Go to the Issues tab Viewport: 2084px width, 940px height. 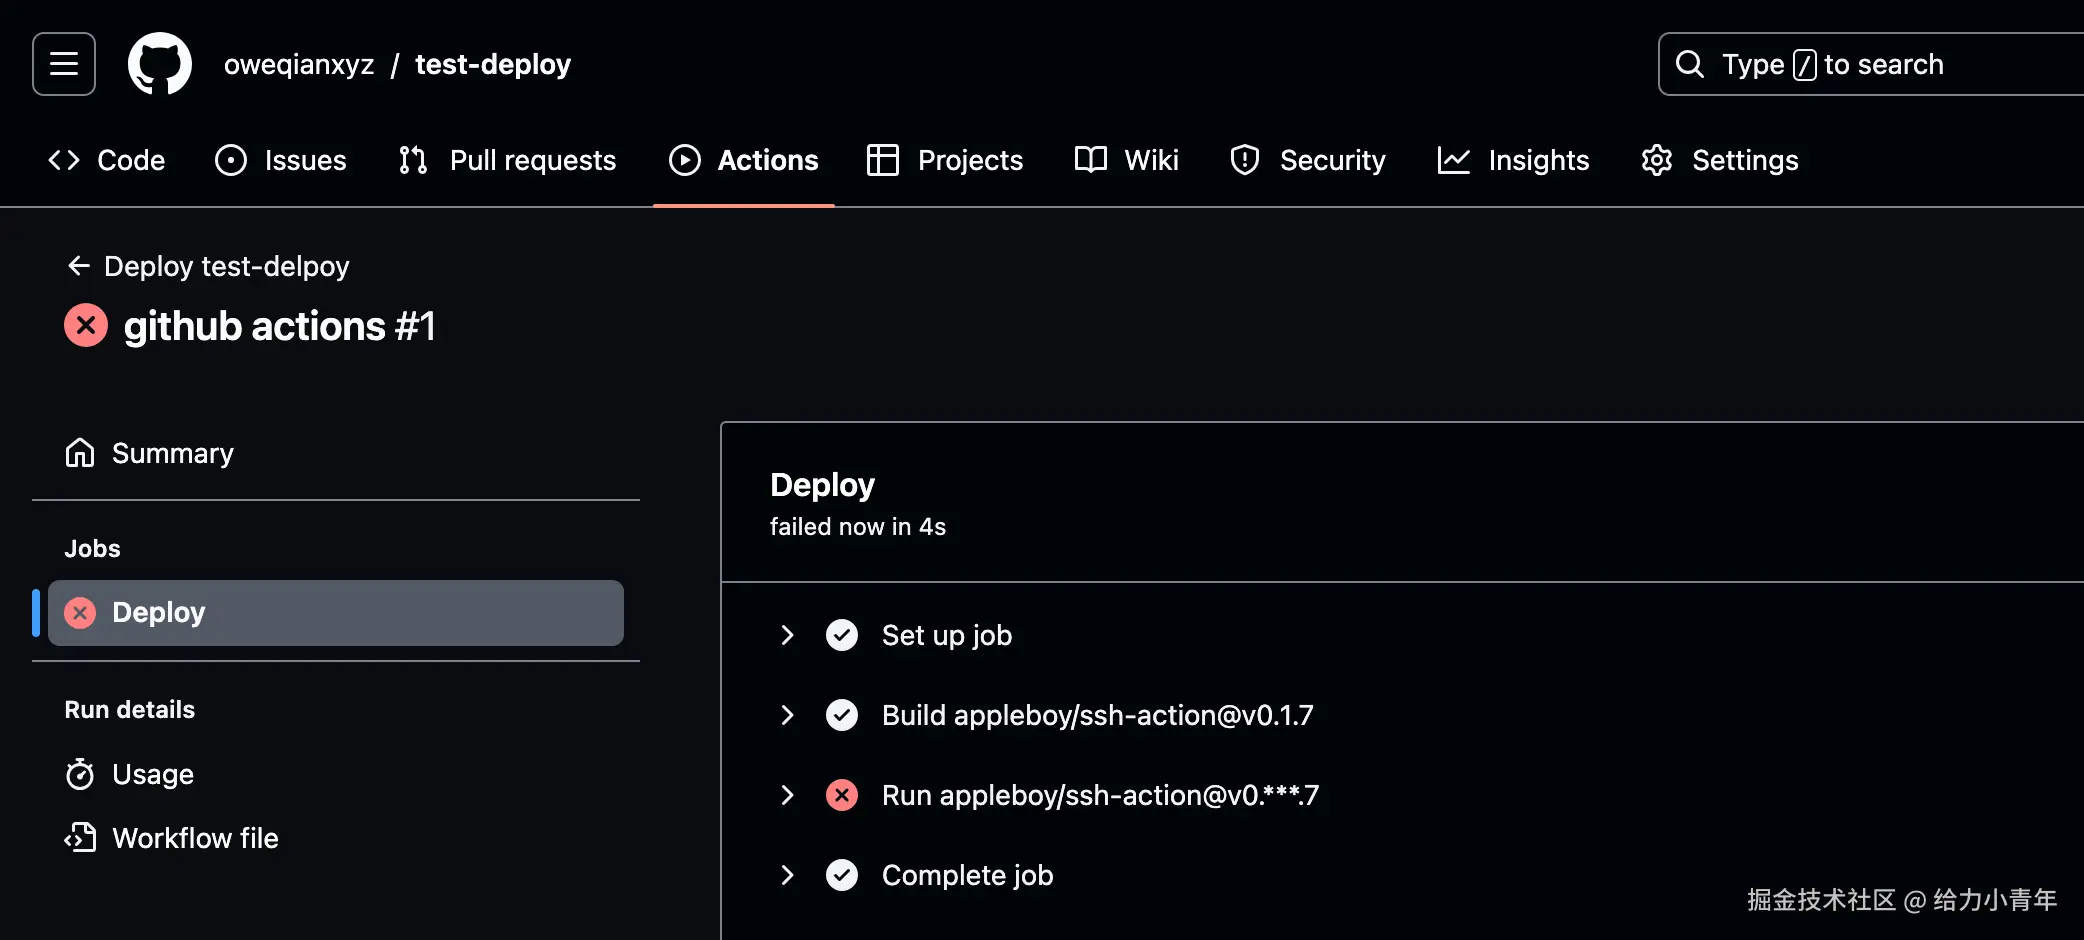pos(281,160)
